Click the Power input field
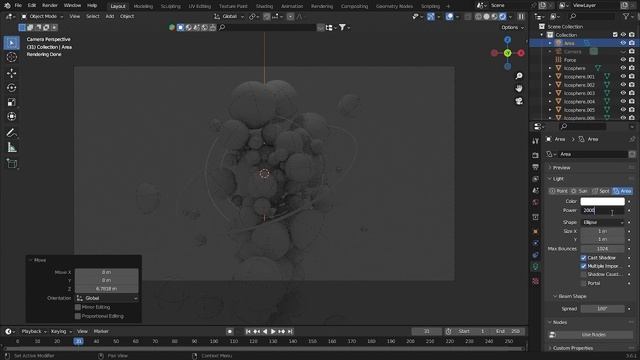The width and height of the screenshot is (640, 360). point(602,211)
